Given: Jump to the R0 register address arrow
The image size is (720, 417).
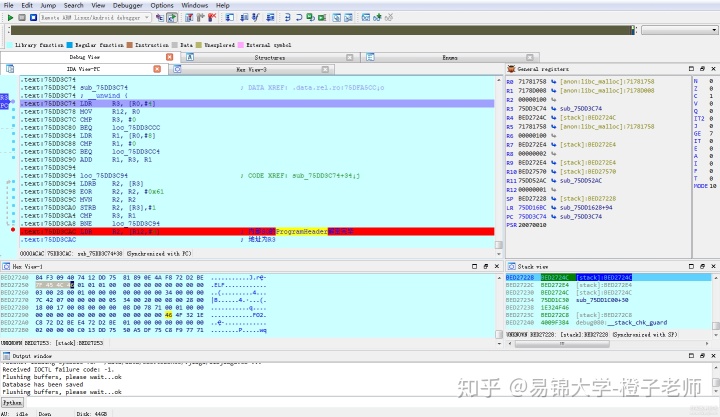Looking at the screenshot, I should [553, 81].
